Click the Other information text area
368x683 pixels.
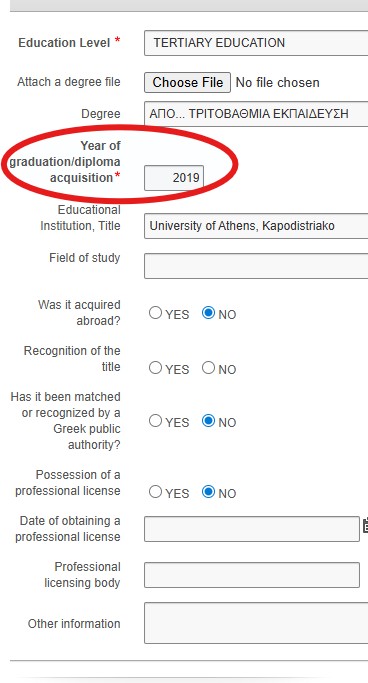[x=256, y=623]
